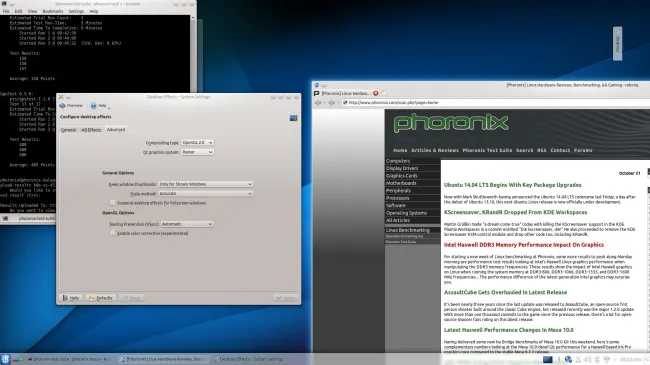This screenshot has width=650, height=365.
Task: Open Ubuntu 14.04 LTS article link
Action: click(x=512, y=185)
